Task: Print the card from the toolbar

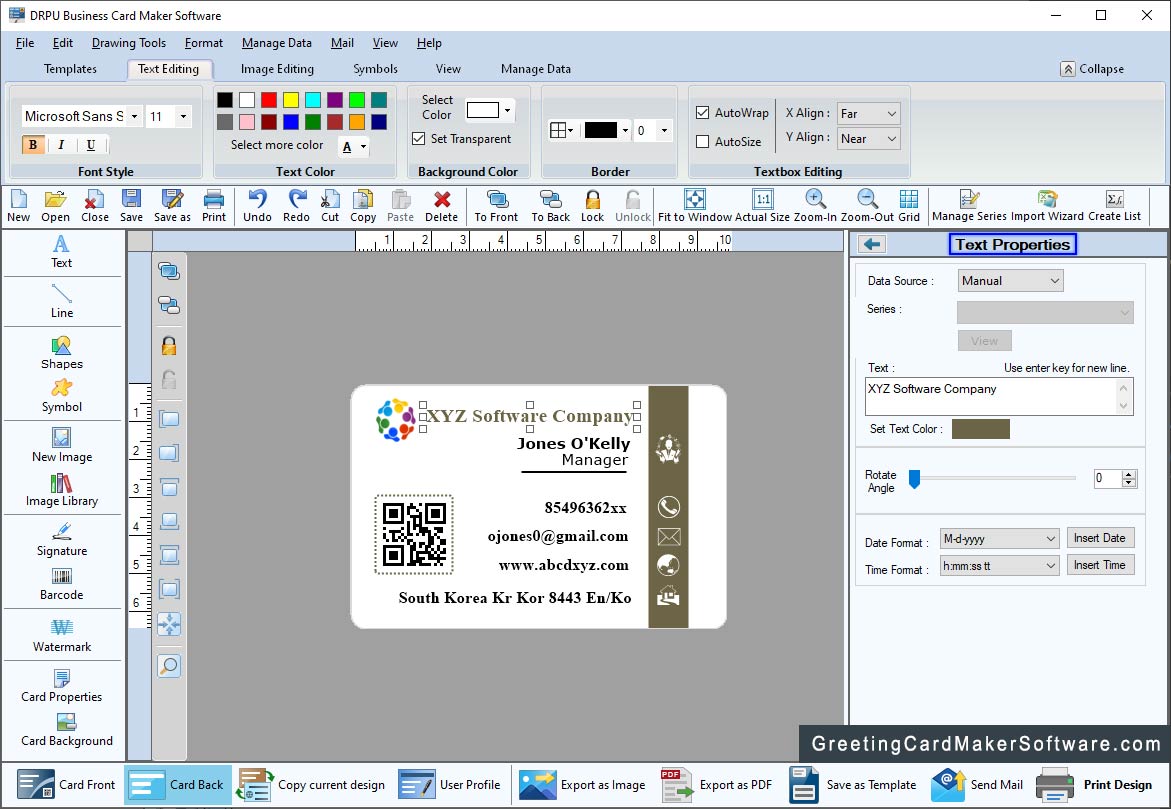Action: coord(214,205)
